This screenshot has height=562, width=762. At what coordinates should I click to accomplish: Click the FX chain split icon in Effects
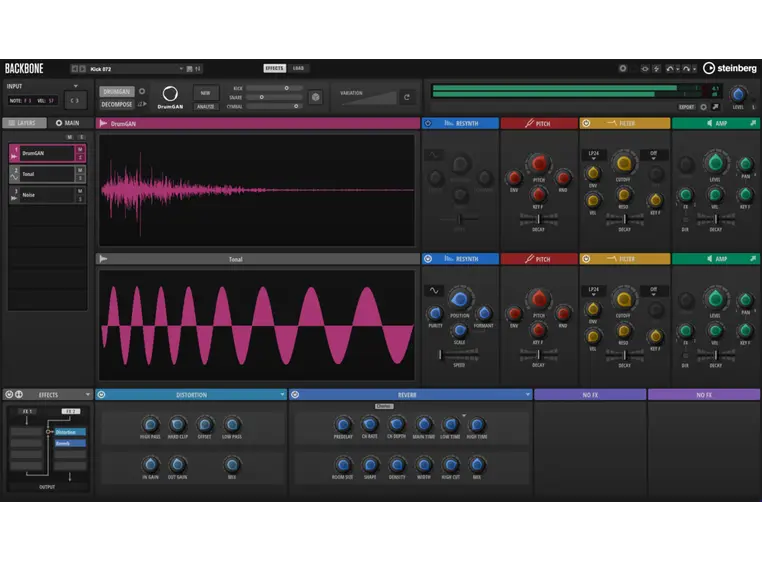(x=19, y=394)
